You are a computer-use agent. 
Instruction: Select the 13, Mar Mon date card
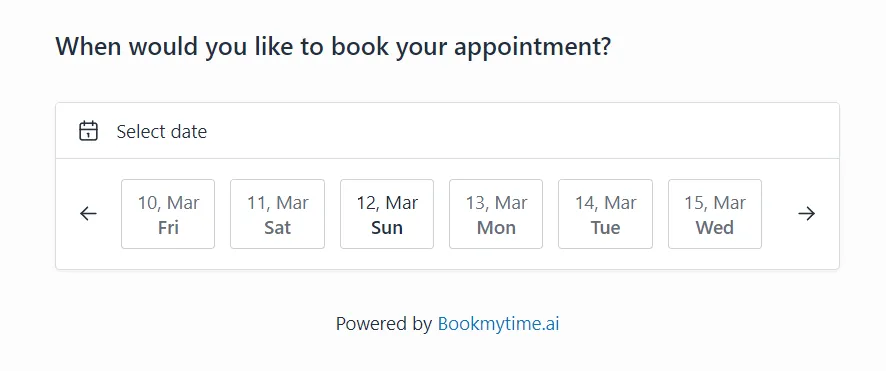tap(496, 214)
